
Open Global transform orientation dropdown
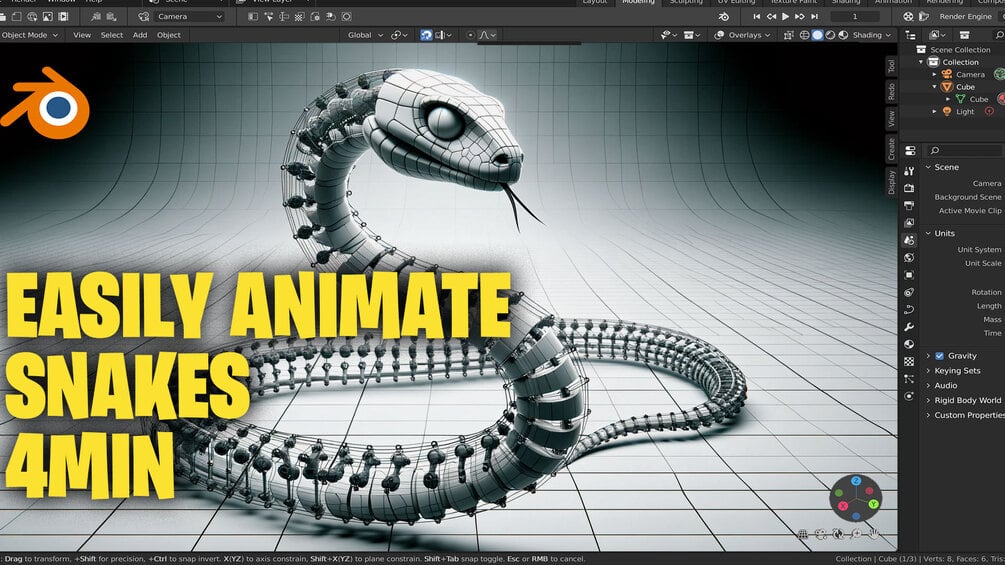(x=365, y=35)
